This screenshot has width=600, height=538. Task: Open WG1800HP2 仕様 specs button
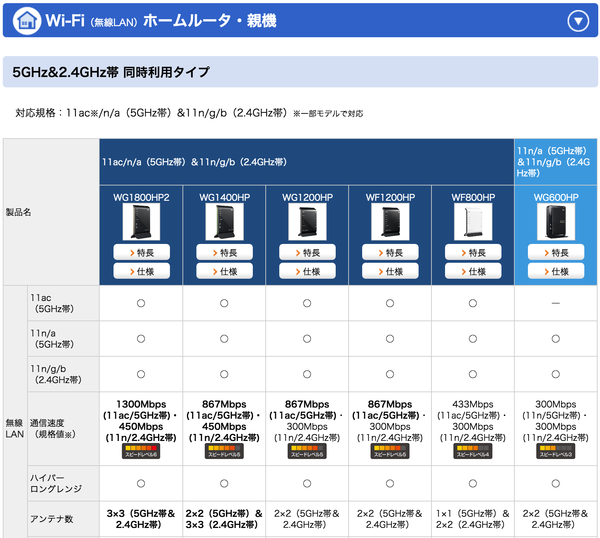click(x=141, y=271)
